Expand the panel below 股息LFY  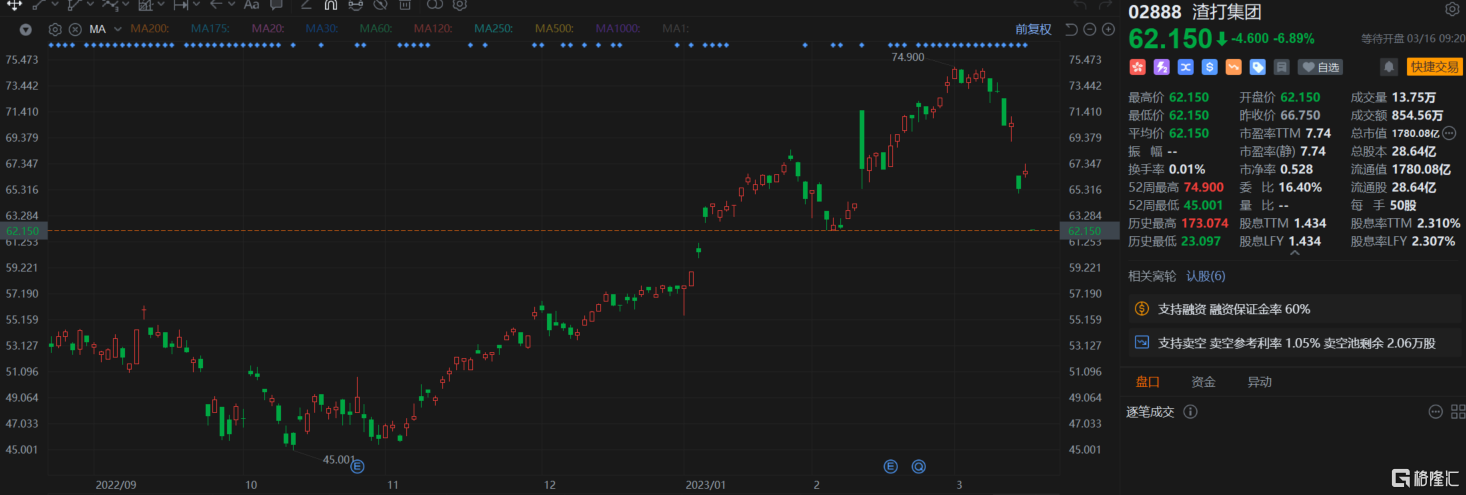click(1294, 254)
